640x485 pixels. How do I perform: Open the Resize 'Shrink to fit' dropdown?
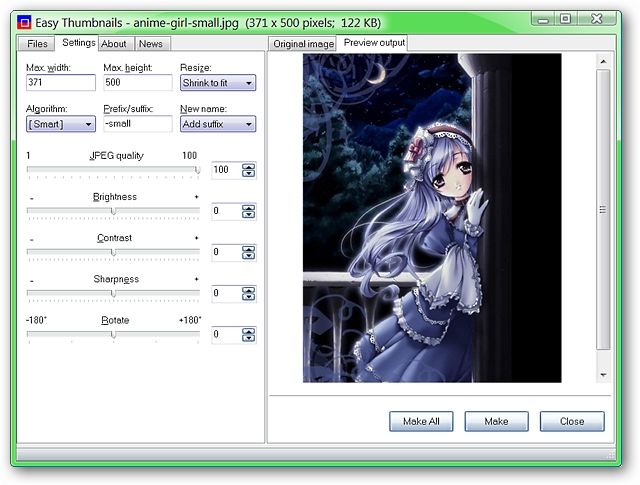[218, 83]
